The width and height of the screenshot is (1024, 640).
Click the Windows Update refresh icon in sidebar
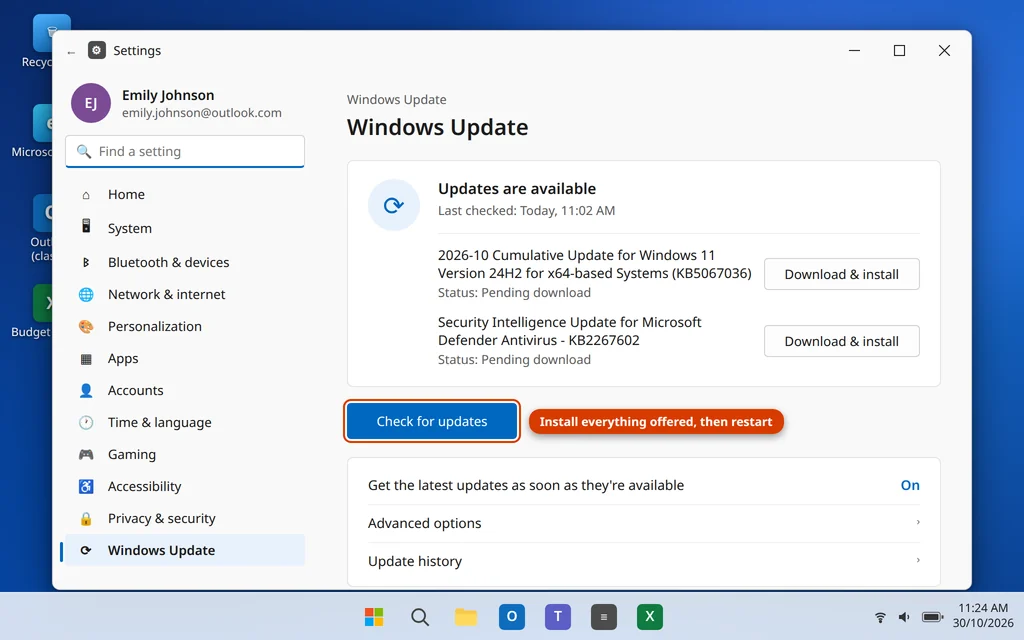pyautogui.click(x=86, y=551)
